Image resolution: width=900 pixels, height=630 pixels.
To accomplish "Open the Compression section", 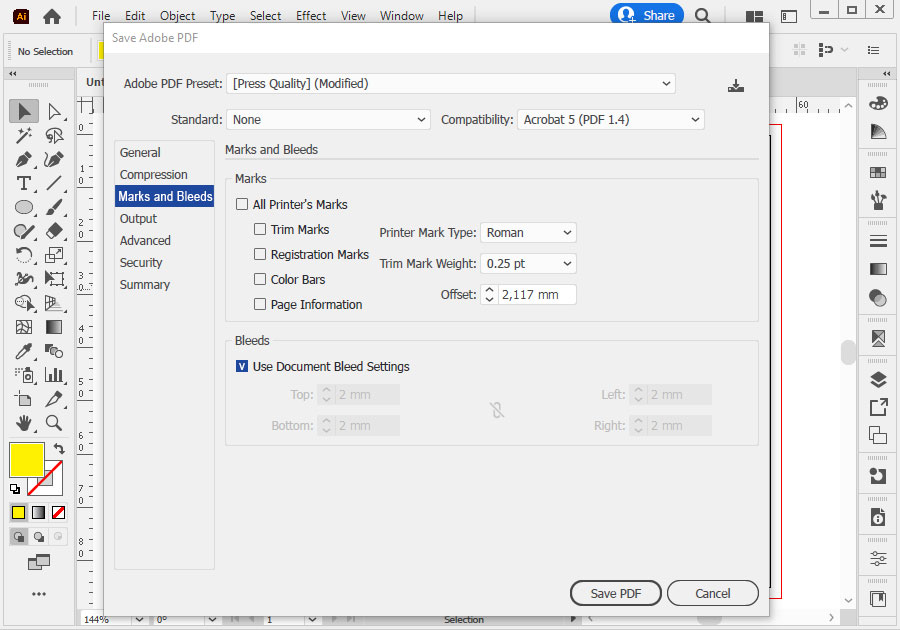I will pyautogui.click(x=153, y=174).
